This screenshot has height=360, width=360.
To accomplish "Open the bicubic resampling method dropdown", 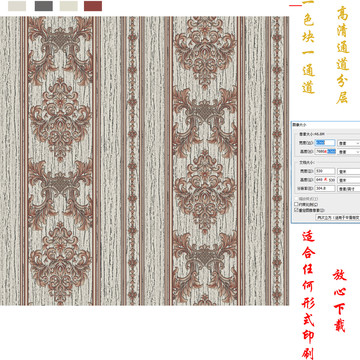I will tap(338, 217).
